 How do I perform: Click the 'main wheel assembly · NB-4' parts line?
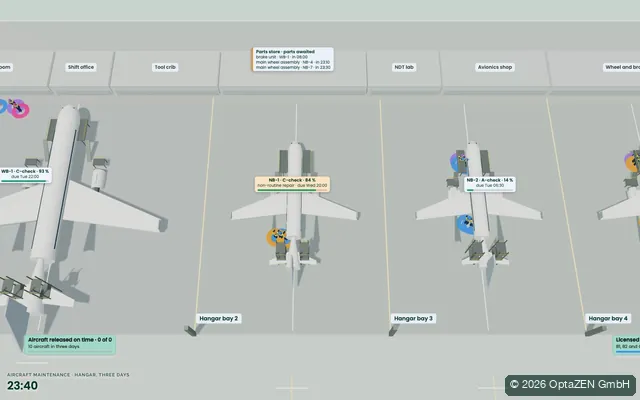click(293, 62)
